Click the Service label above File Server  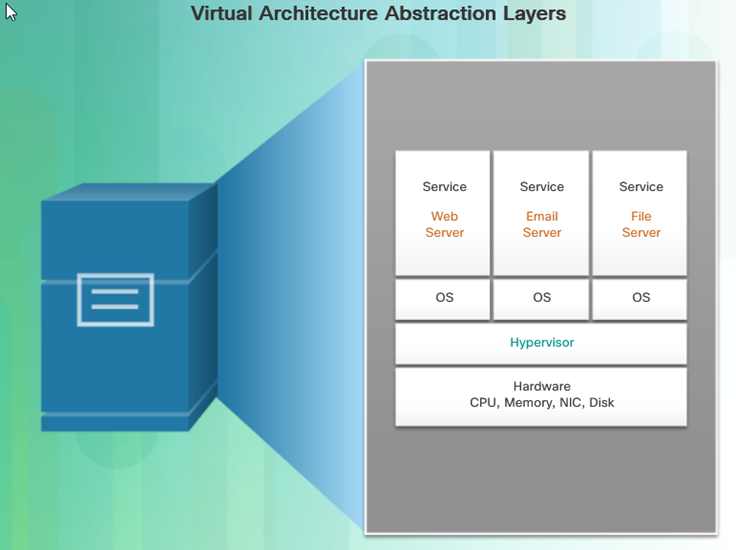(x=641, y=187)
